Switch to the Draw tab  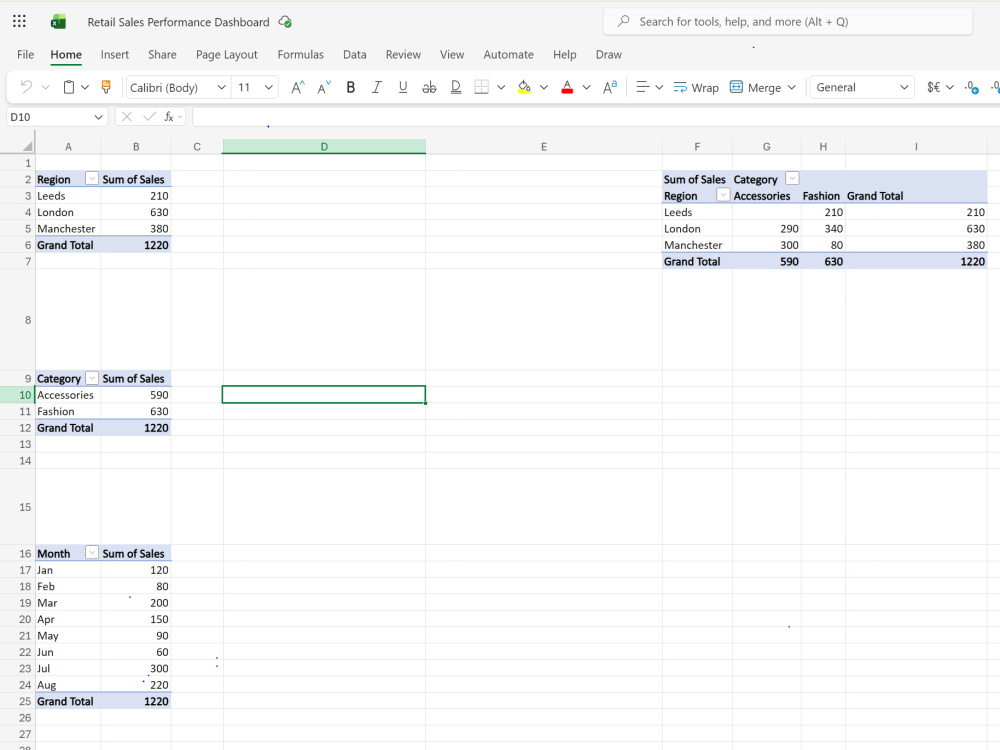coord(608,55)
